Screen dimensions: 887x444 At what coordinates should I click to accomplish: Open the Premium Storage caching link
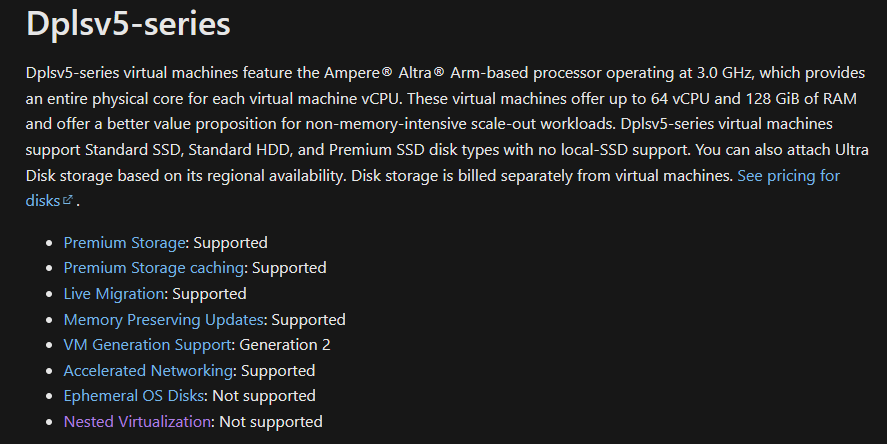click(x=154, y=268)
